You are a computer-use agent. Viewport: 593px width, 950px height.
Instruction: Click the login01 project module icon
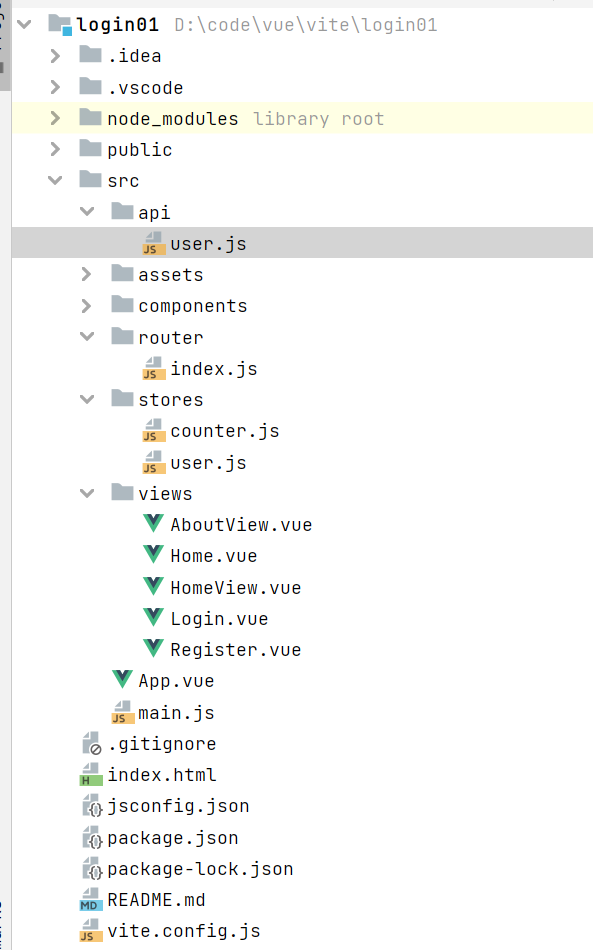coord(60,24)
